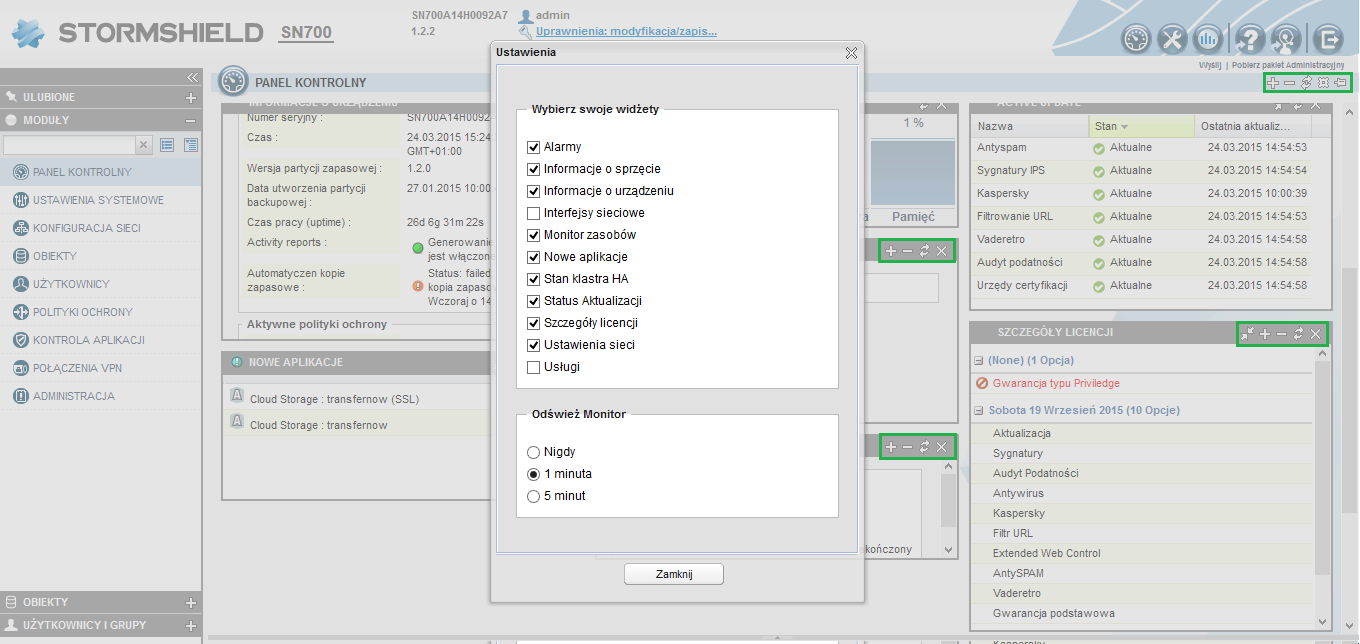Show modules as tree view icon

click(190, 145)
